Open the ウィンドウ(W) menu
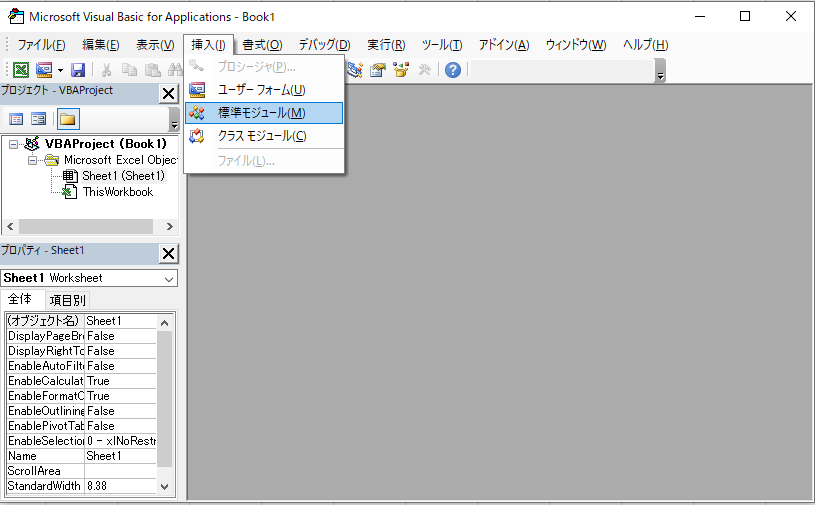Image resolution: width=815 pixels, height=505 pixels. [x=576, y=45]
